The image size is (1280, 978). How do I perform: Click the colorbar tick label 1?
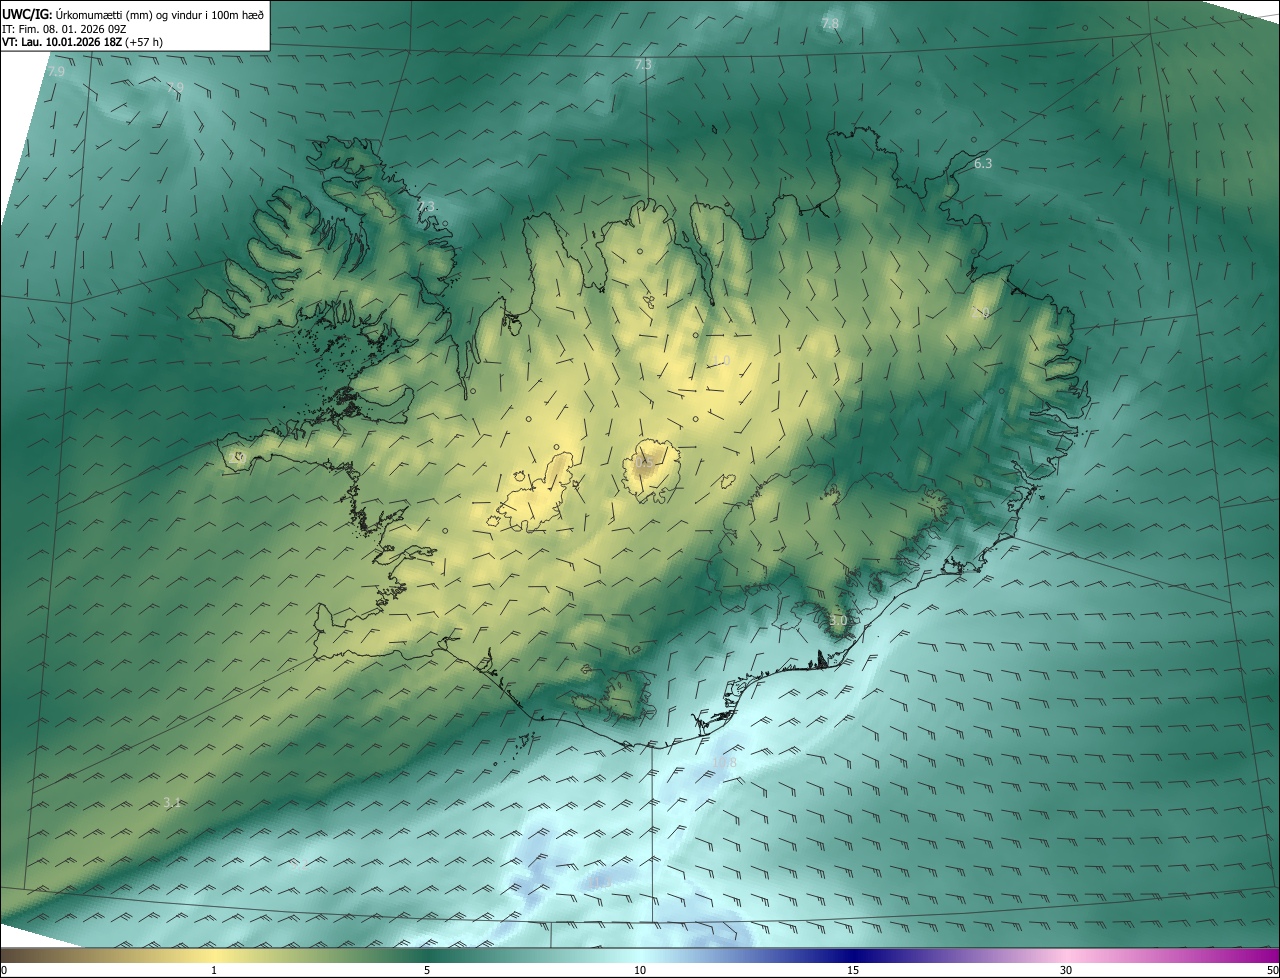tap(214, 970)
